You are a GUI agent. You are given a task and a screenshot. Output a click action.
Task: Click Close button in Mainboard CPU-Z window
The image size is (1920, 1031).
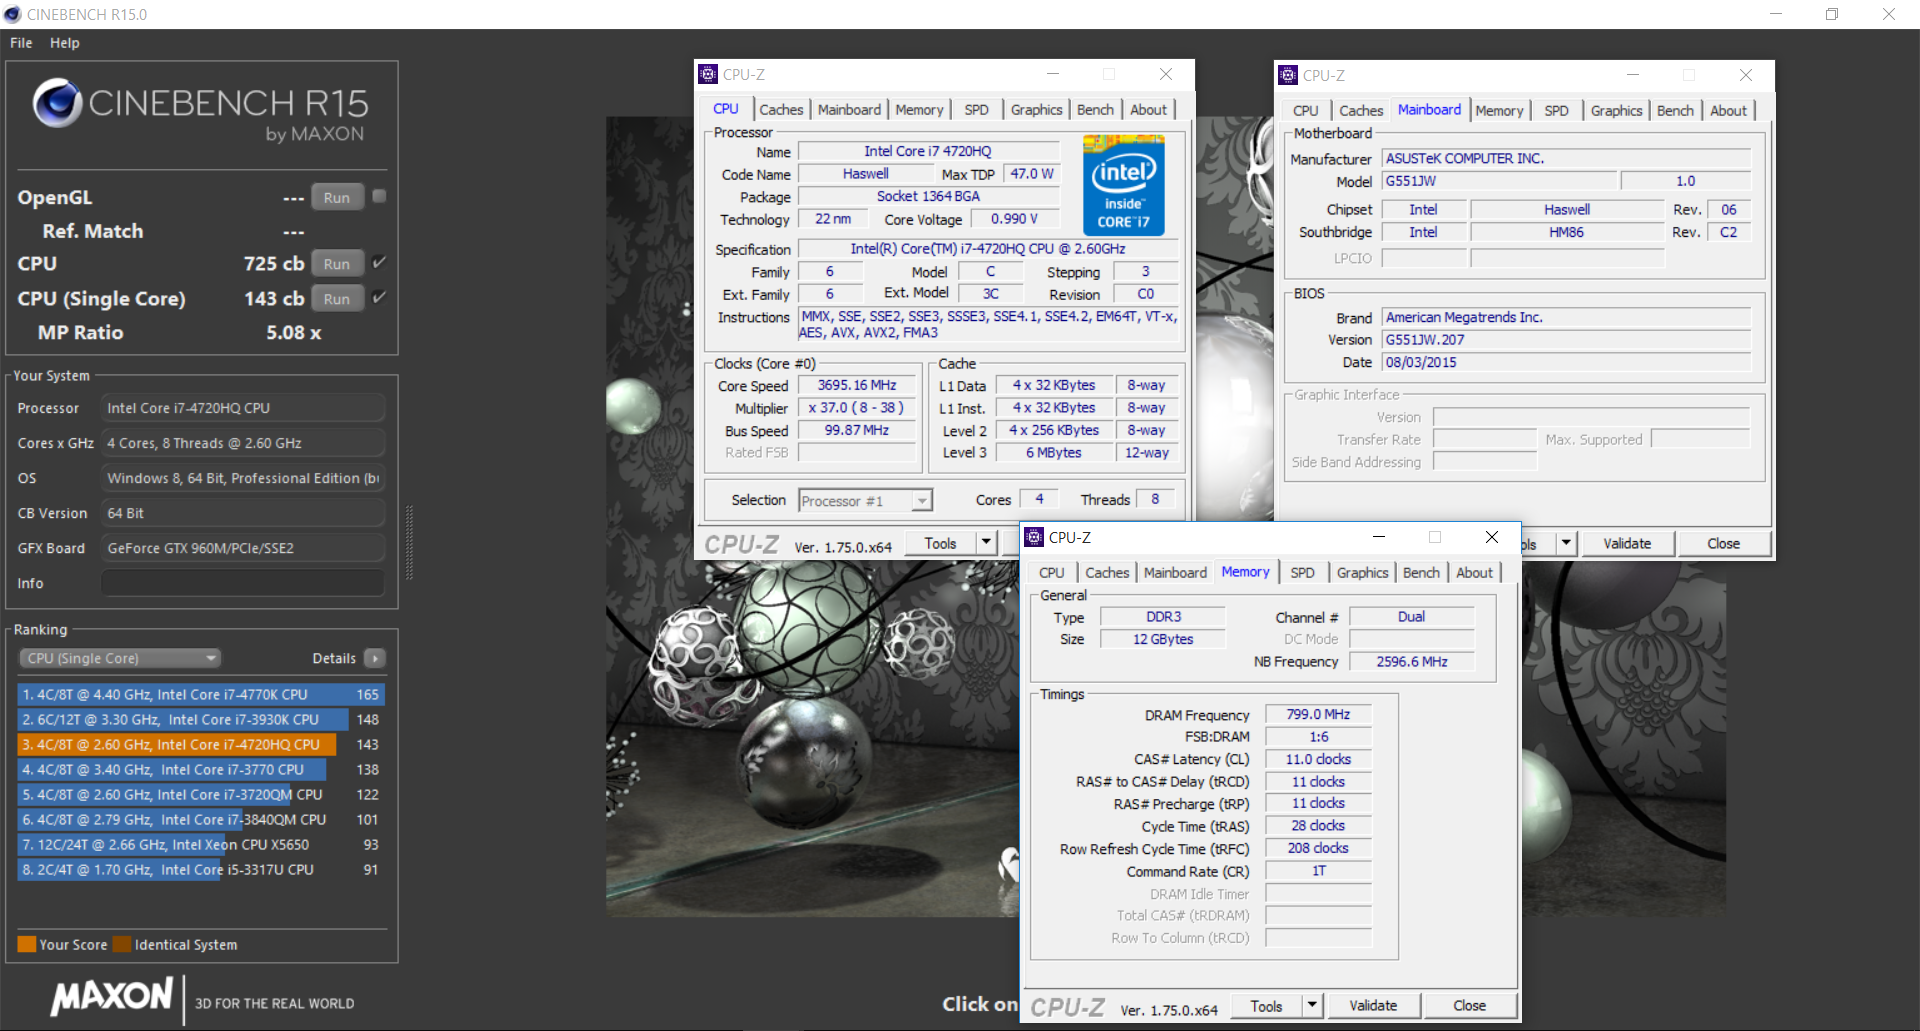(1723, 543)
